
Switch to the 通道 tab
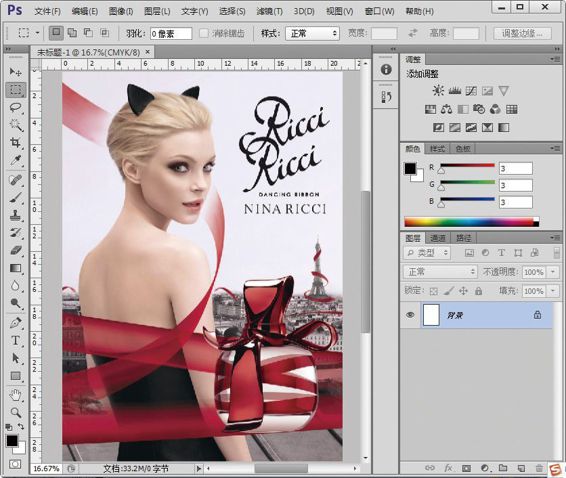pyautogui.click(x=438, y=238)
